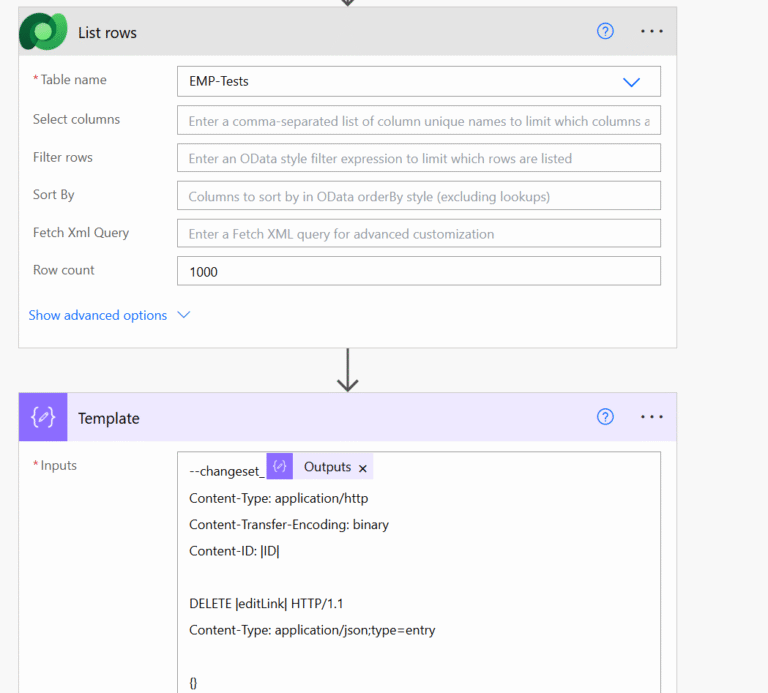Click the Template card title
This screenshot has width=768, height=693.
click(x=109, y=418)
